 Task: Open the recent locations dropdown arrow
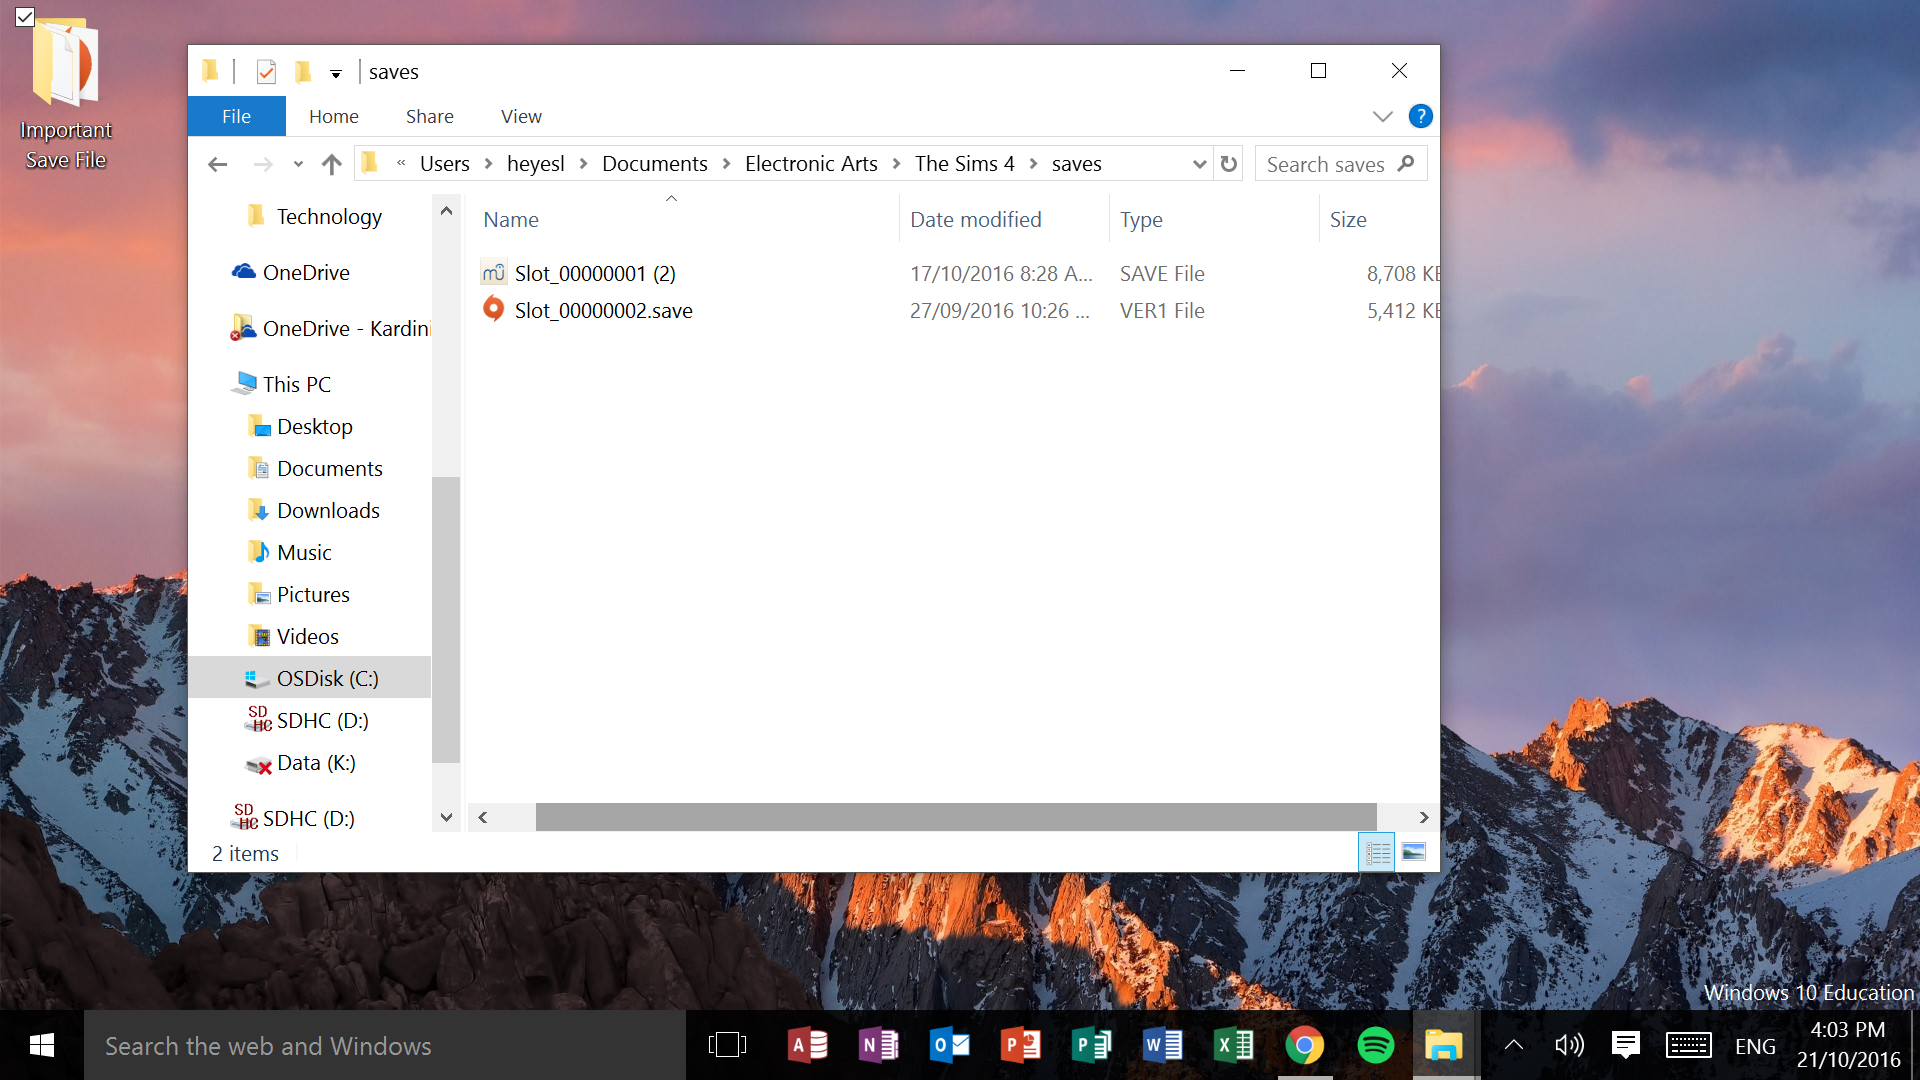click(x=298, y=164)
